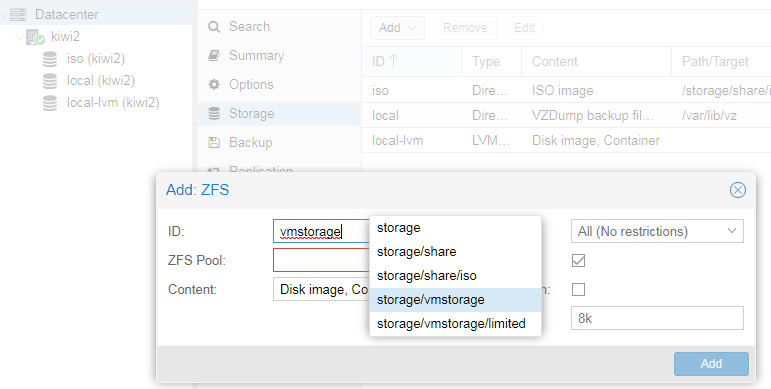Select storage/vmstorage/limited in the pool list
The height and width of the screenshot is (389, 771).
pyautogui.click(x=455, y=324)
